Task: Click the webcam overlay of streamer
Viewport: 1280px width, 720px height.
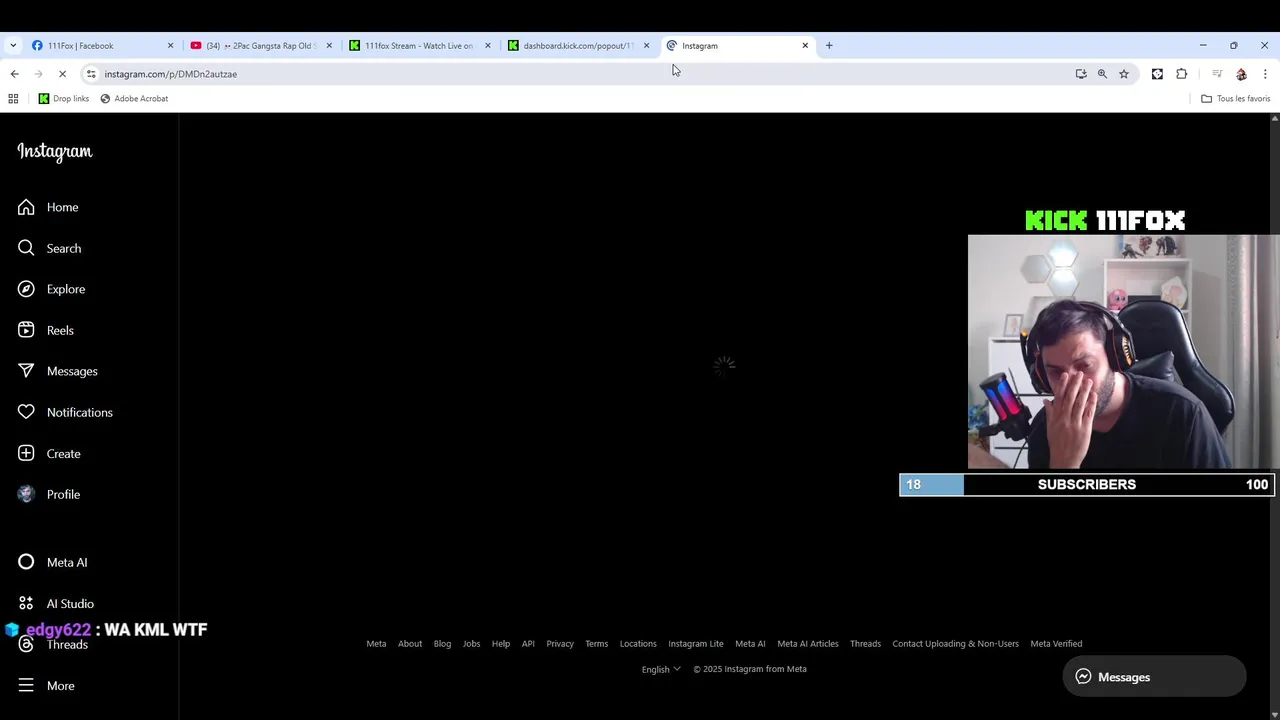Action: click(1123, 352)
